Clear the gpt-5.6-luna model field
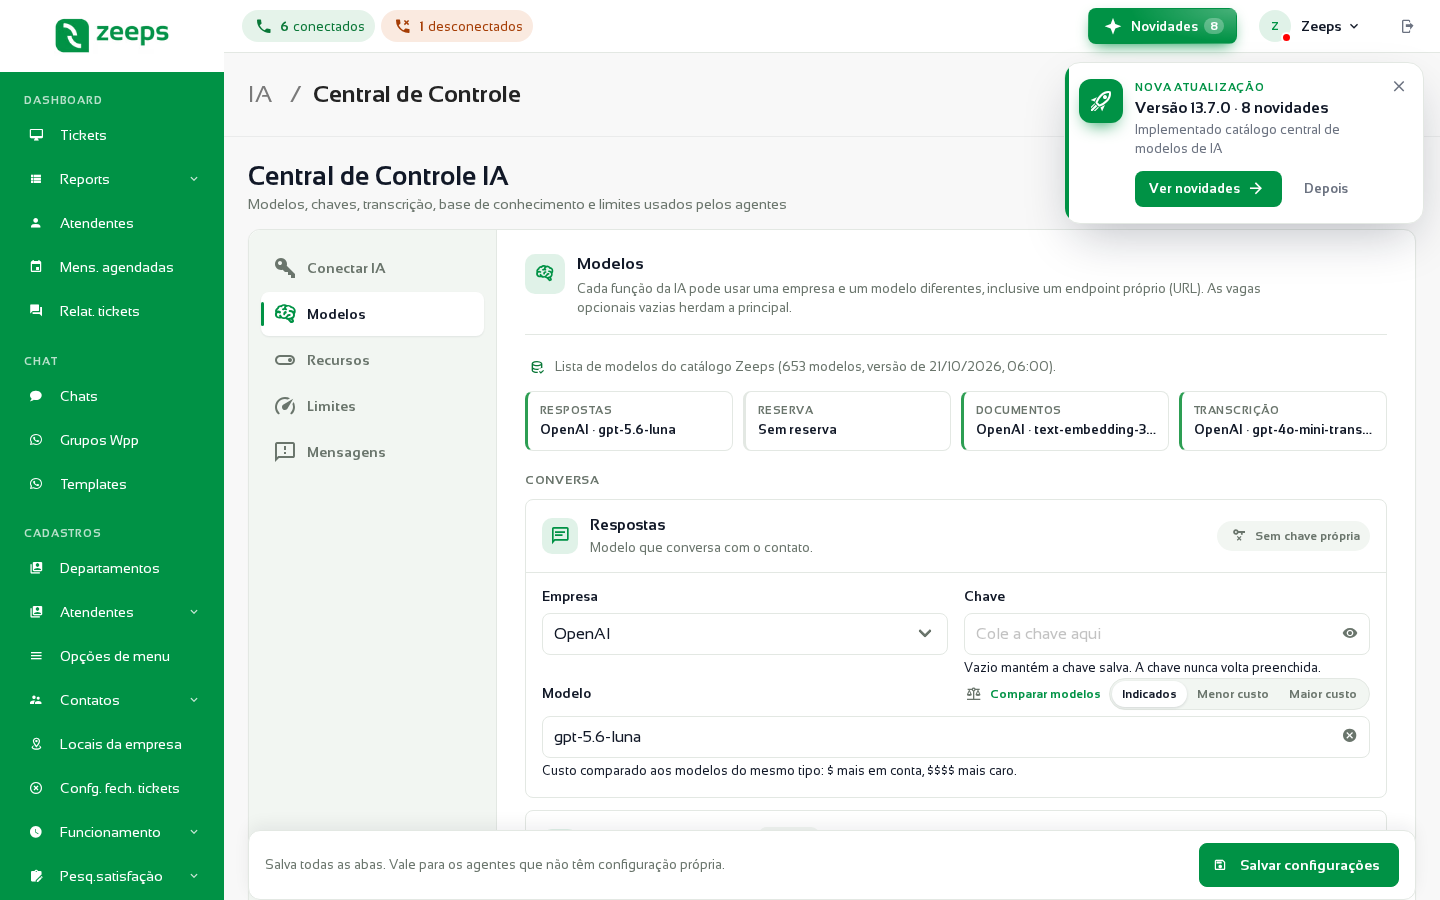The height and width of the screenshot is (900, 1440). (x=1349, y=736)
